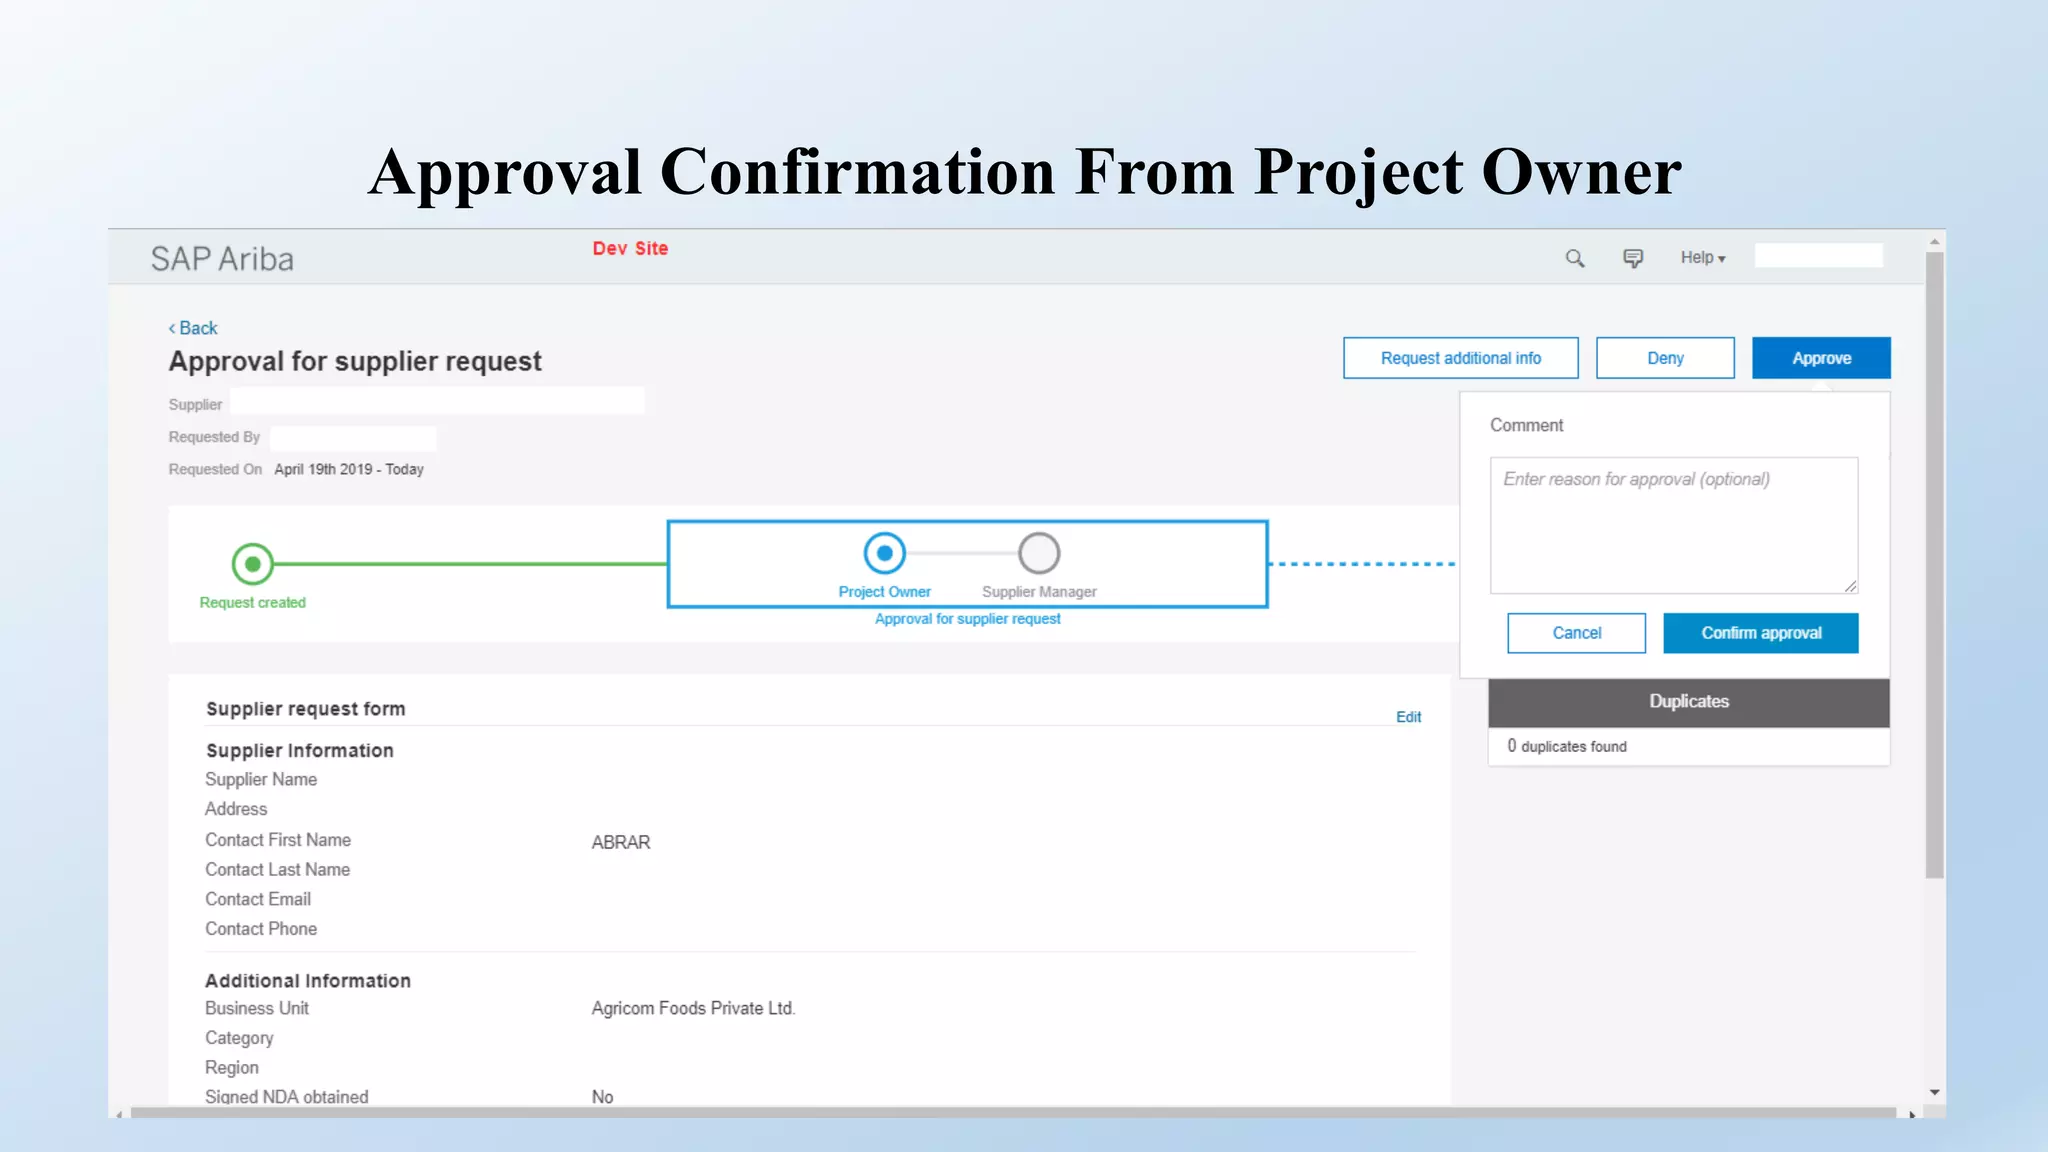Click the Request created step marker
This screenshot has height=1152, width=2048.
[x=253, y=564]
